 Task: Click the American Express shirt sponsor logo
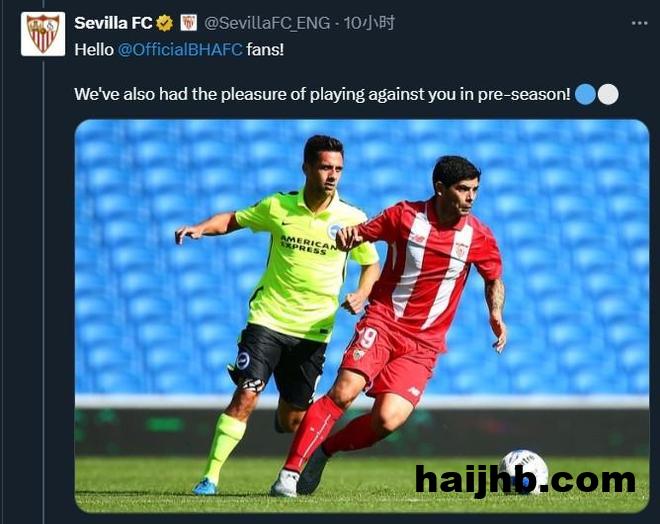click(x=308, y=245)
